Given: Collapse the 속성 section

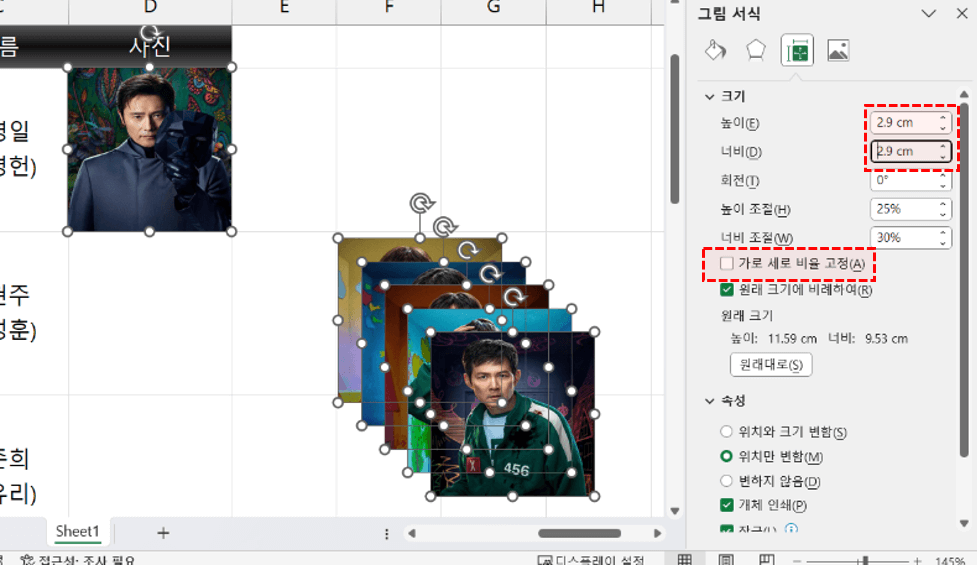Looking at the screenshot, I should [710, 400].
